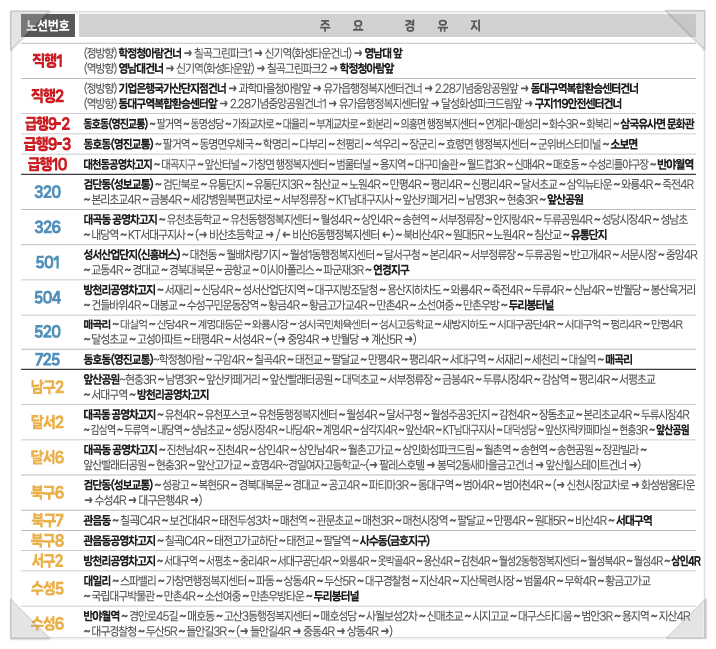Select route number 725
The width and height of the screenshot is (716, 649).
47,359
